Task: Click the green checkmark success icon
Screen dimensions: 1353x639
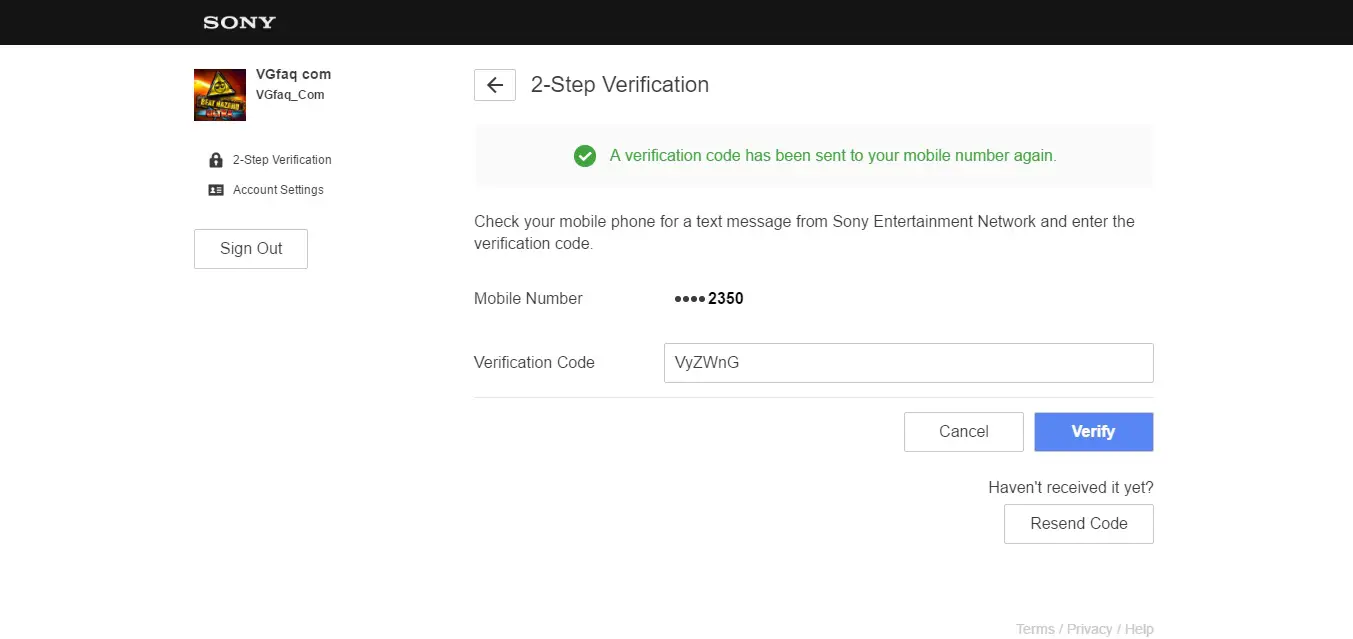Action: 585,156
